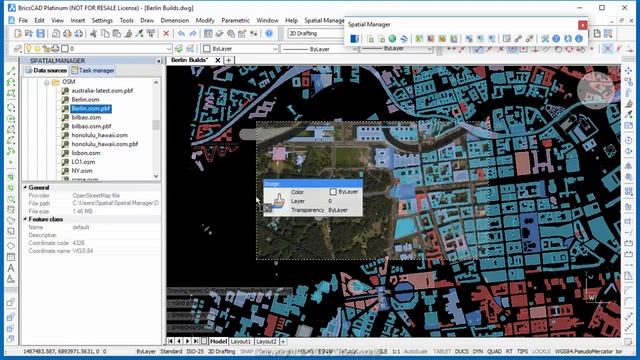The height and width of the screenshot is (360, 640).
Task: Click the Color ByLayer swatch in Image tooltip
Action: click(333, 191)
